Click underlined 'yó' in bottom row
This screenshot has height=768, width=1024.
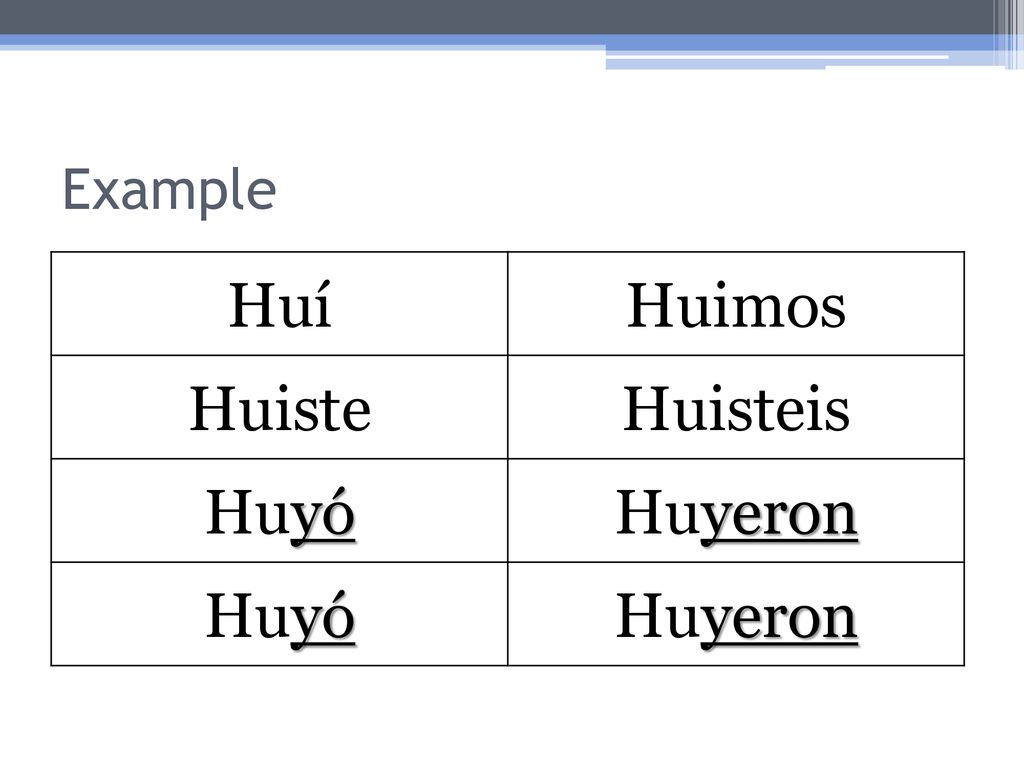[x=323, y=618]
